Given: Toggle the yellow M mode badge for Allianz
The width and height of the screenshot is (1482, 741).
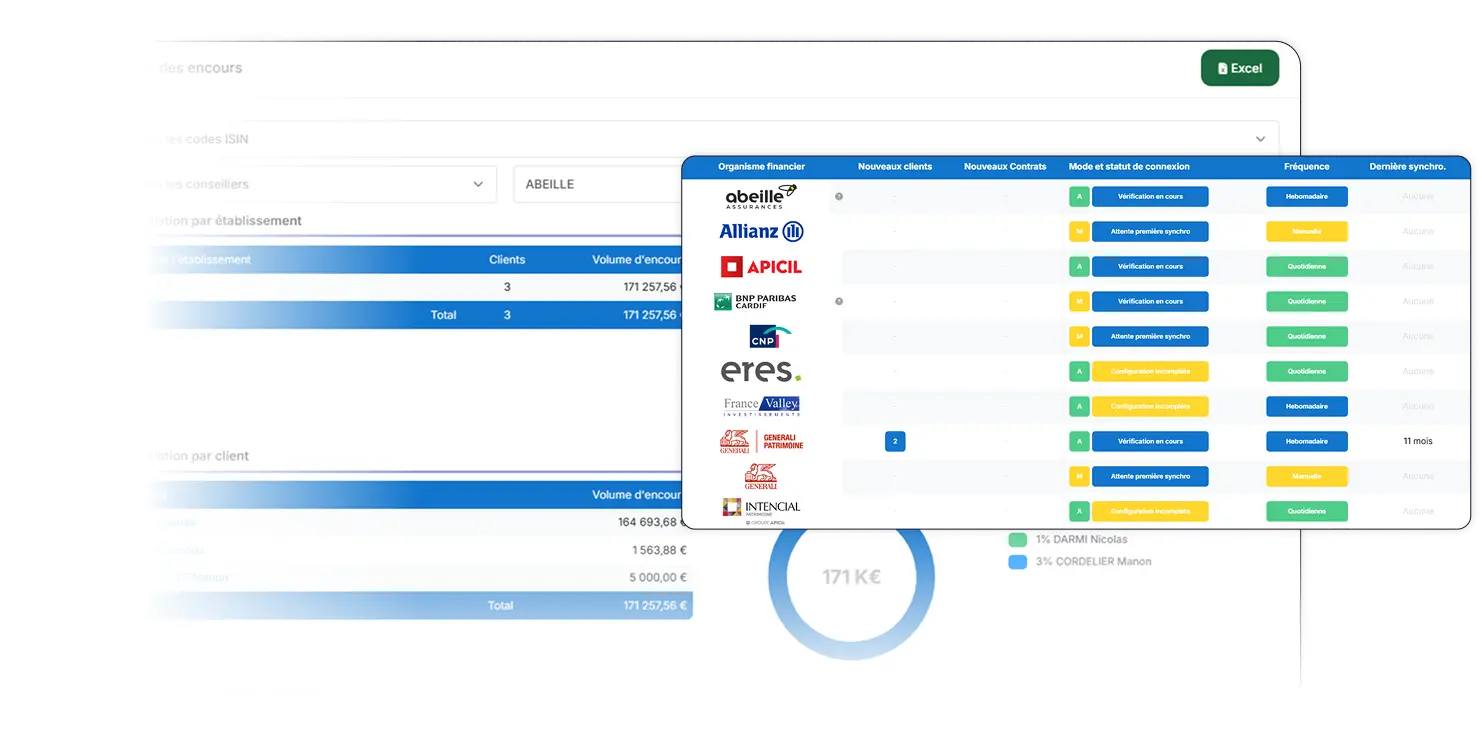Looking at the screenshot, I should click(x=1079, y=231).
